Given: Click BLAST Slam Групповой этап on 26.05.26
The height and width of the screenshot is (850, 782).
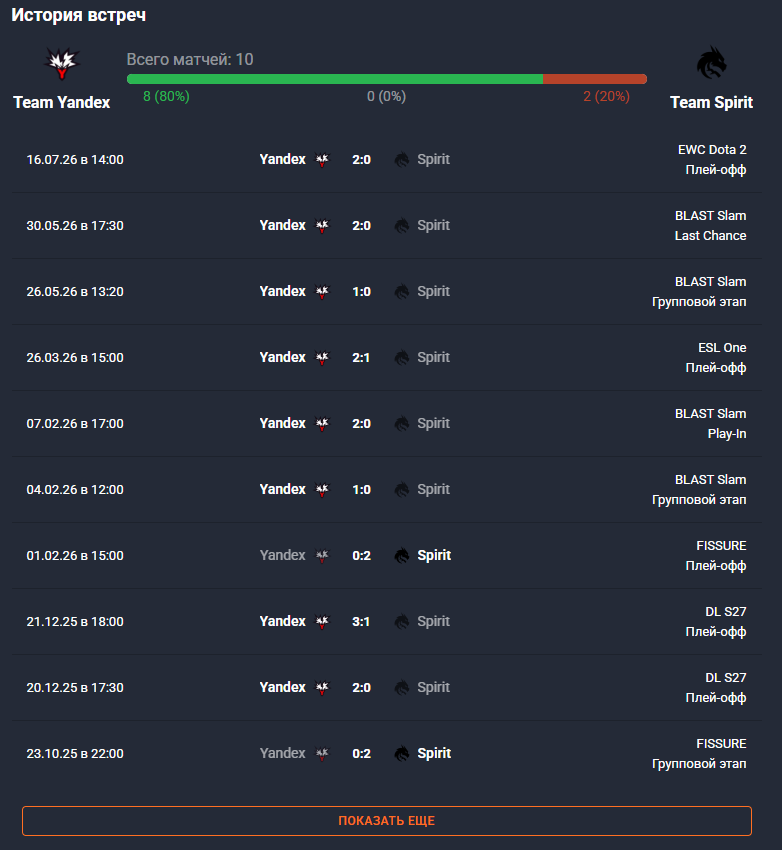Looking at the screenshot, I should pyautogui.click(x=699, y=292).
